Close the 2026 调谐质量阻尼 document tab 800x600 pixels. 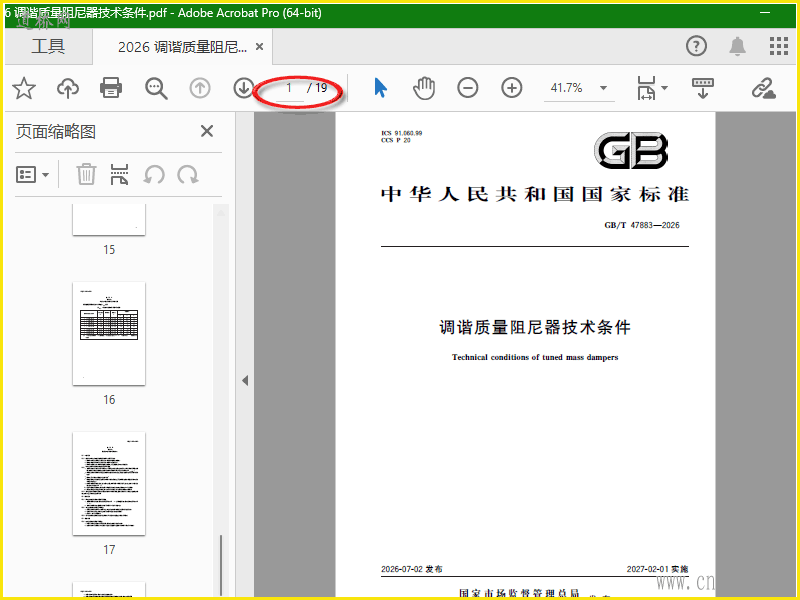coord(259,47)
